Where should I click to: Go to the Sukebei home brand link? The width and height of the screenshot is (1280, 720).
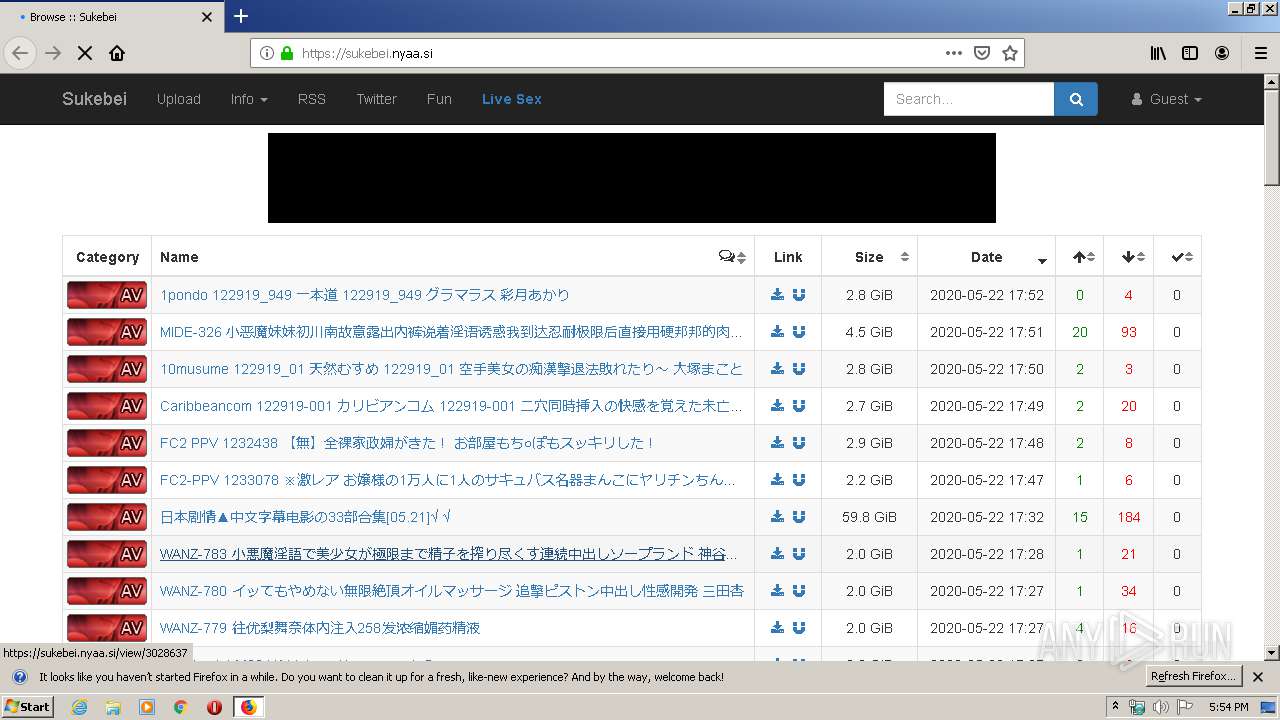coord(94,99)
